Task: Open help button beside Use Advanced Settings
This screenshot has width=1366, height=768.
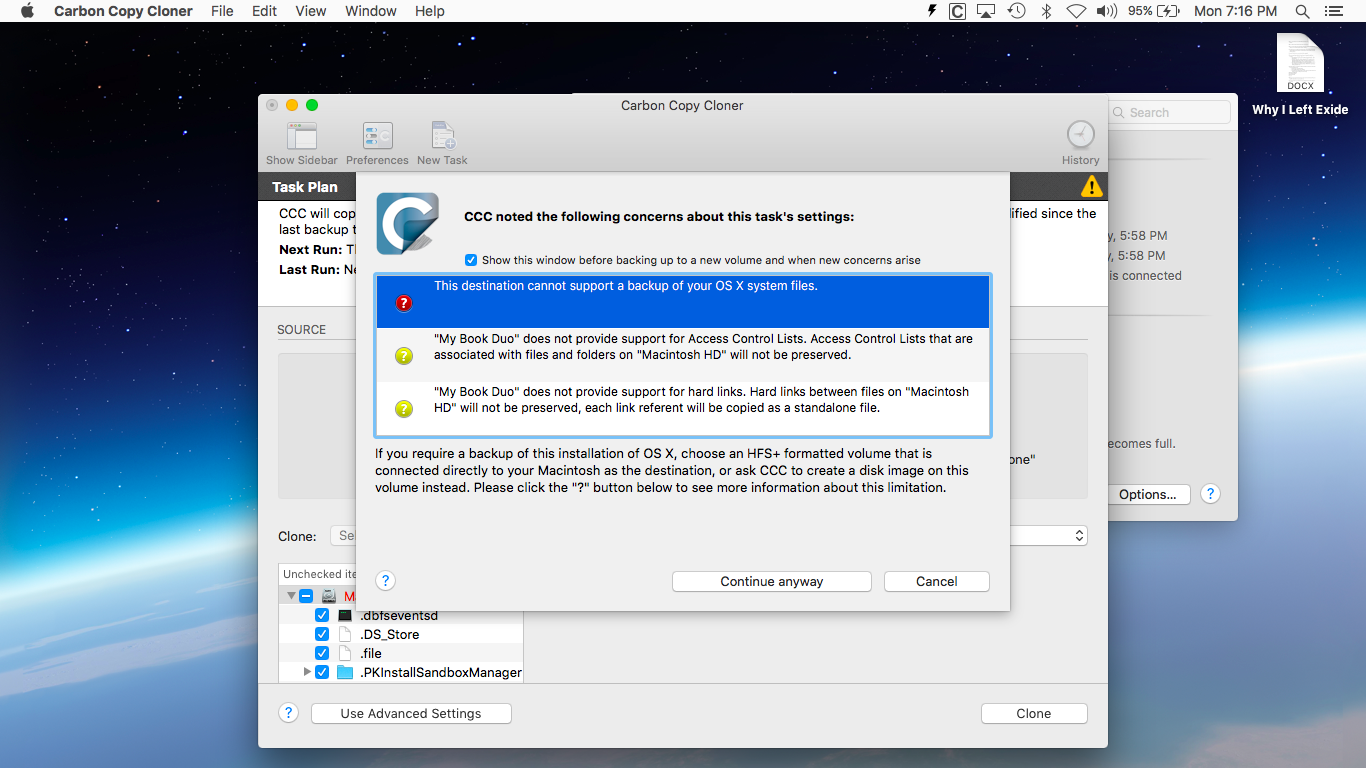Action: click(x=288, y=713)
